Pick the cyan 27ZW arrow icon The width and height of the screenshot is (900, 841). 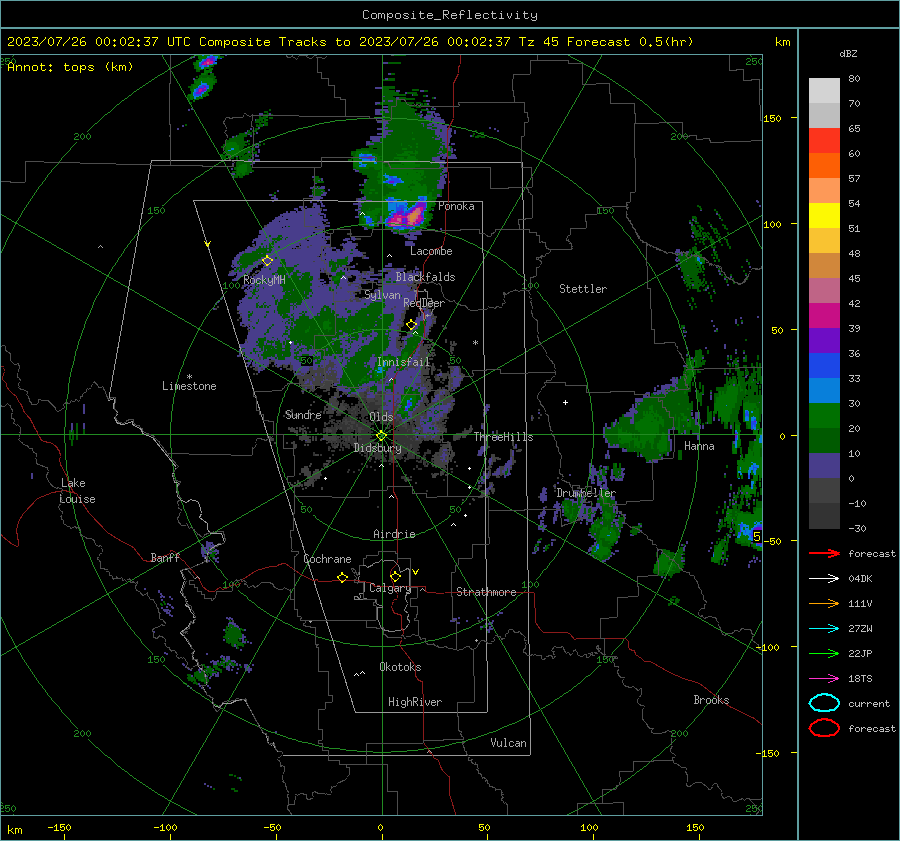click(x=824, y=629)
